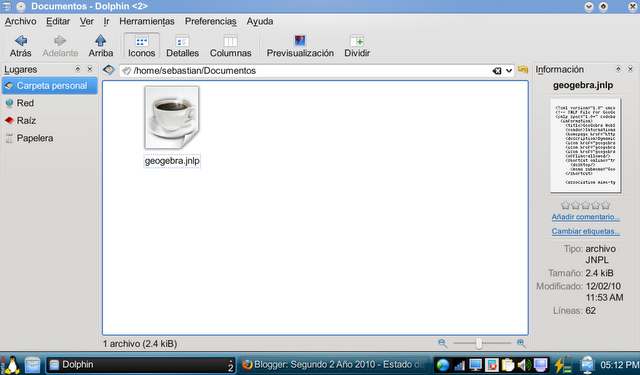Switch to Columnas view mode

230,46
